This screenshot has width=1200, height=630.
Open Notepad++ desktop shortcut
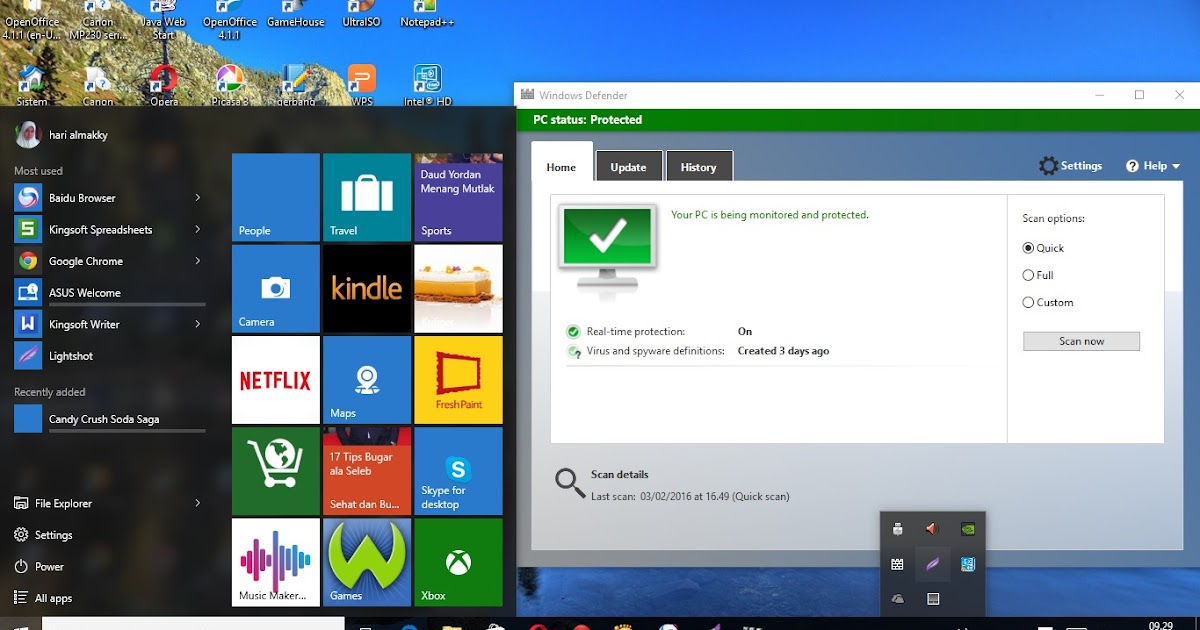(428, 14)
